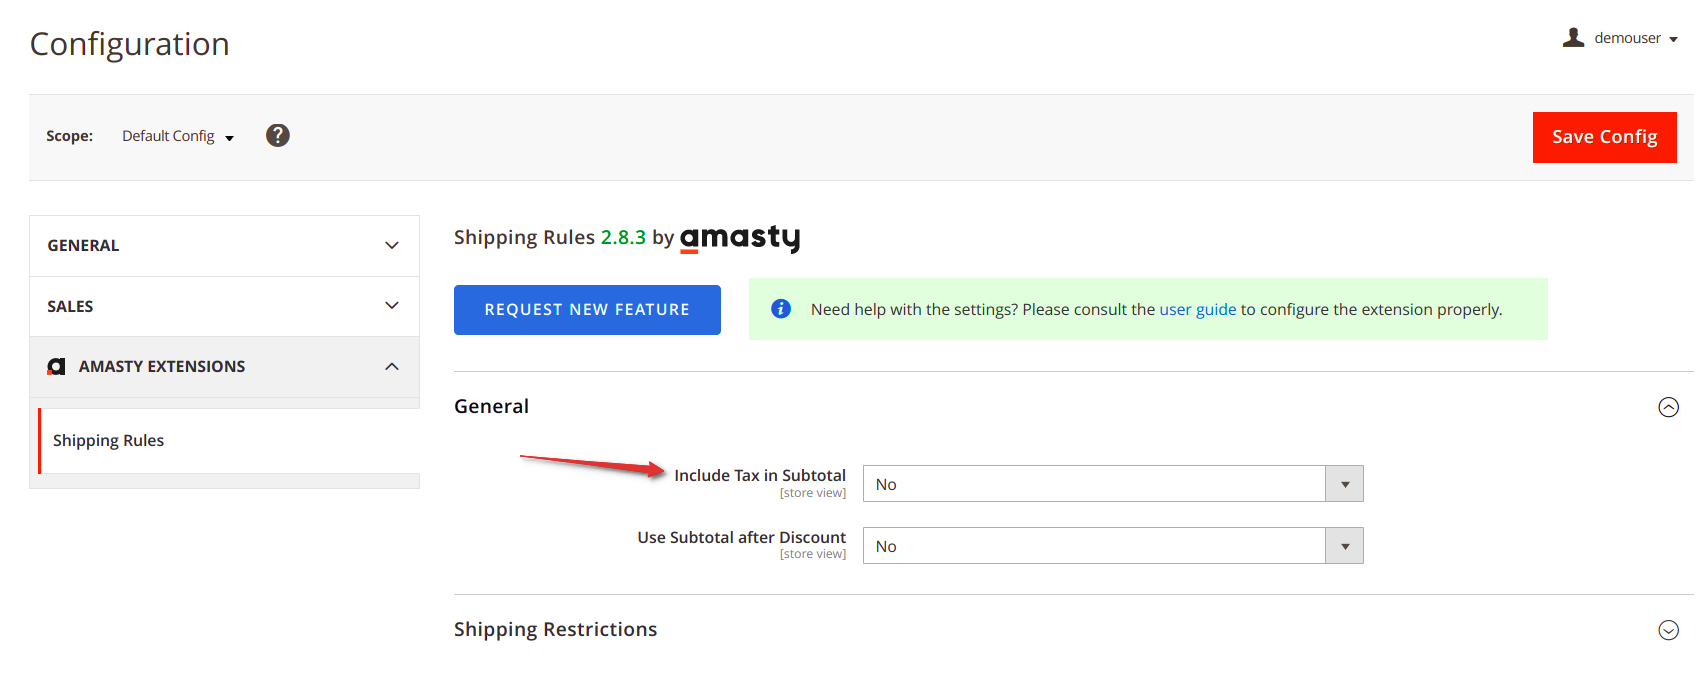Image resolution: width=1696 pixels, height=700 pixels.
Task: Expand Shipping Restrictions circle arrow icon
Action: tap(1668, 630)
